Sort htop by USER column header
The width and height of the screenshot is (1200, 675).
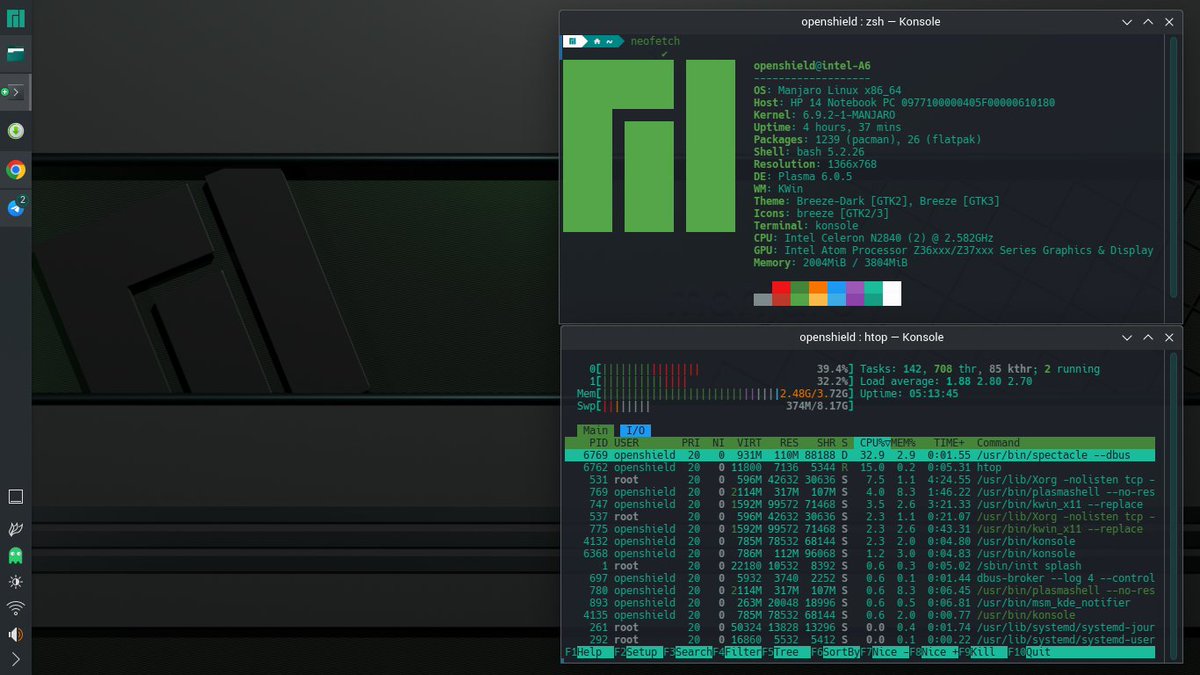coord(627,443)
